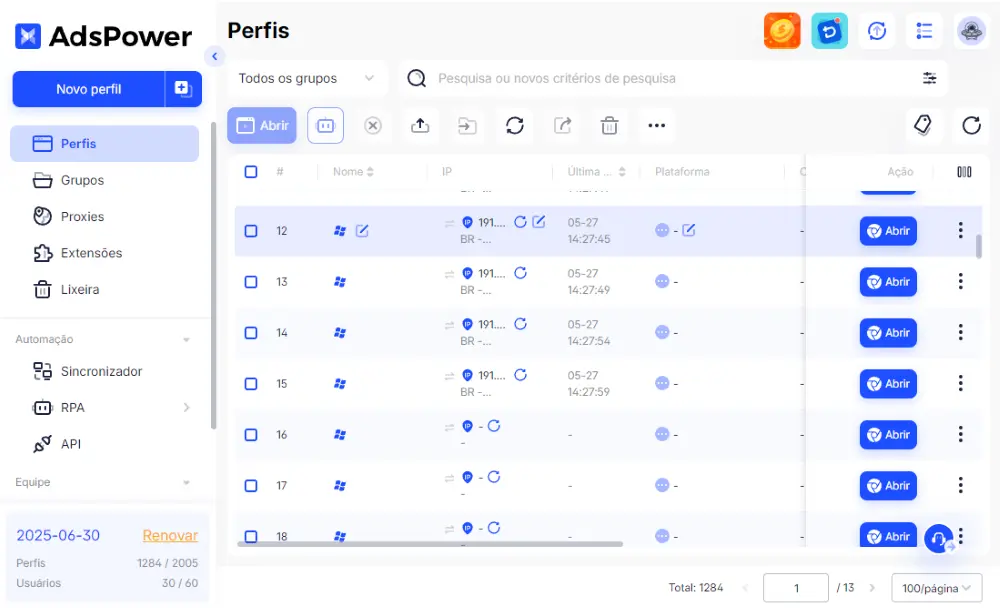Click the trash delete toolbar icon
The image size is (1000, 608).
609,126
